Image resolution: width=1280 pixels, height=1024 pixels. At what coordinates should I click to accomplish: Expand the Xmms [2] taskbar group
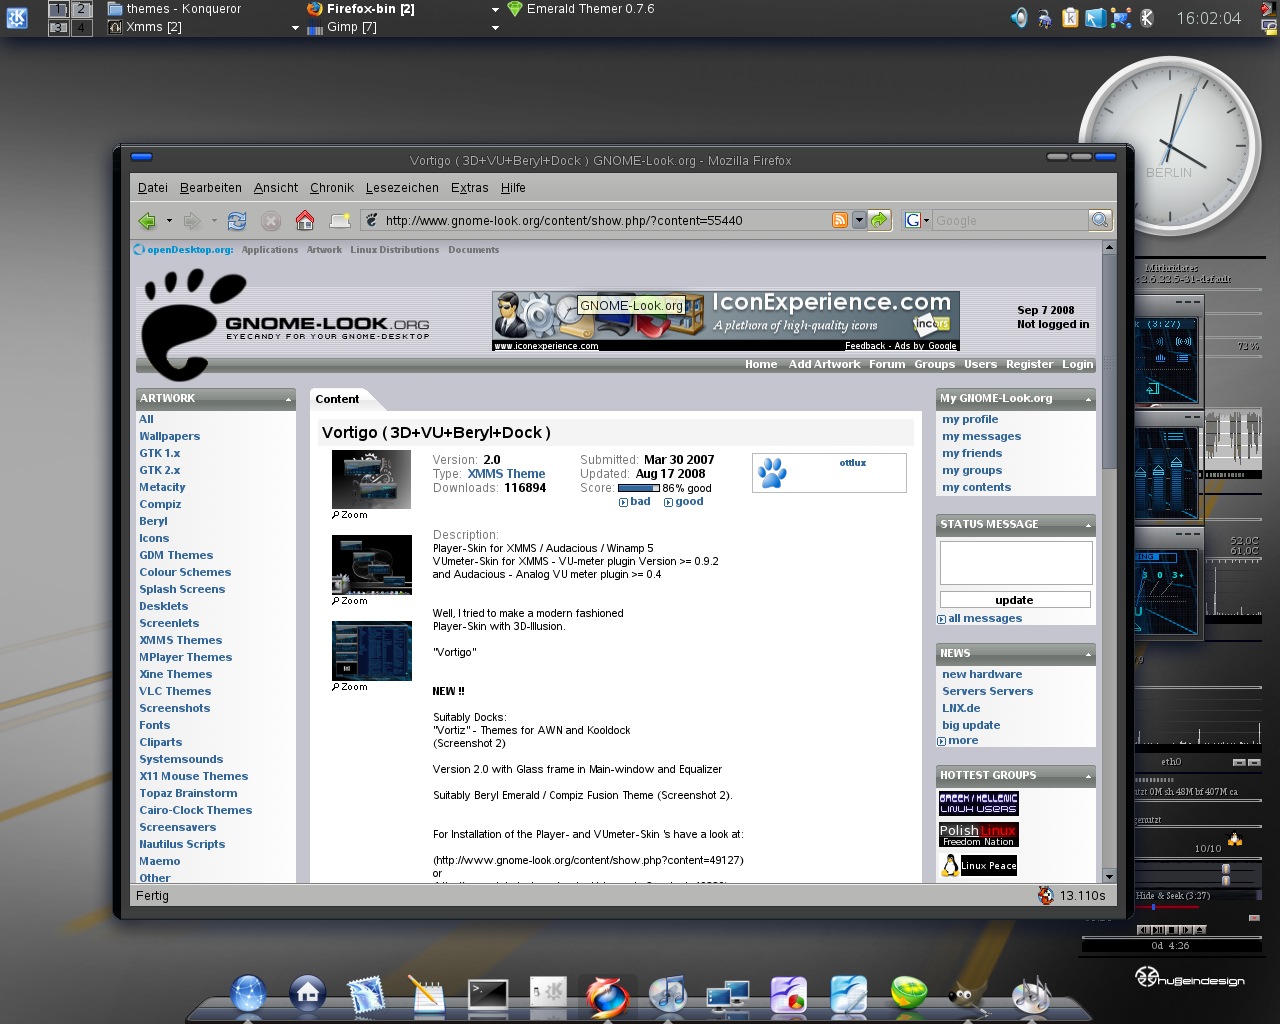295,28
